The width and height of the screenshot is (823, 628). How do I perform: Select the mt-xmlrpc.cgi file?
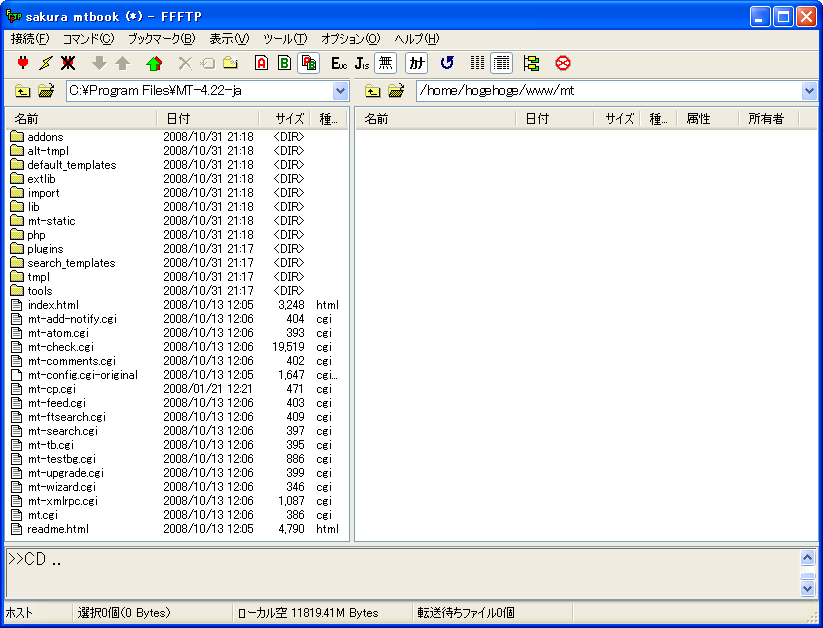(x=62, y=501)
